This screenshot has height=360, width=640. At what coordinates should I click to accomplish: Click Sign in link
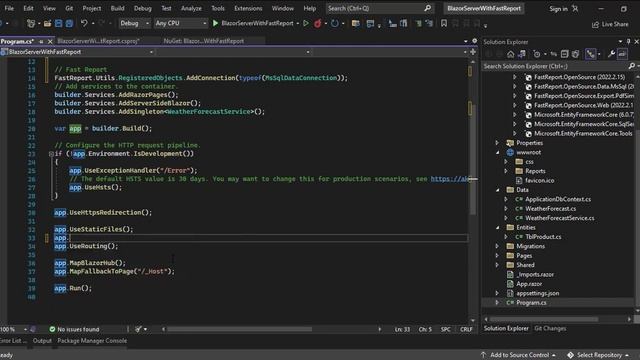(x=558, y=9)
